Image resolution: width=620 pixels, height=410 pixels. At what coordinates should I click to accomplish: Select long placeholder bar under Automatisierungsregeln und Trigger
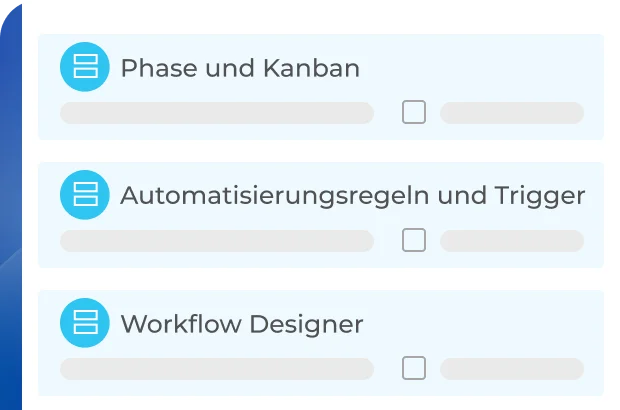[x=217, y=241]
